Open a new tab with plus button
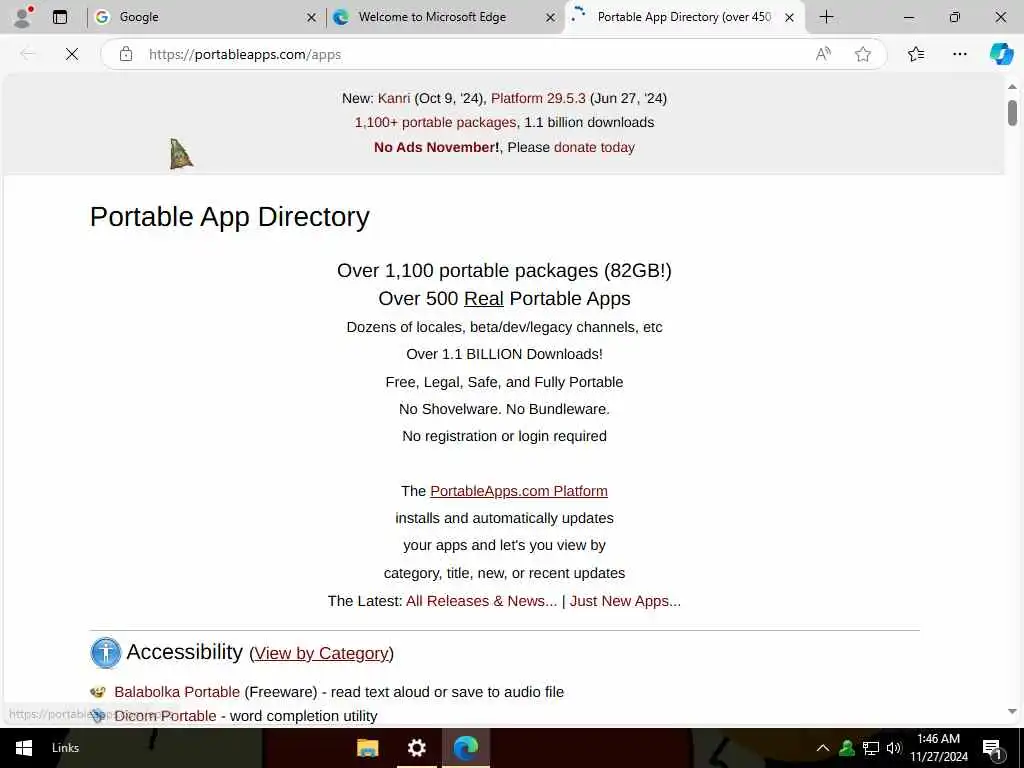1024x768 pixels. (x=826, y=17)
